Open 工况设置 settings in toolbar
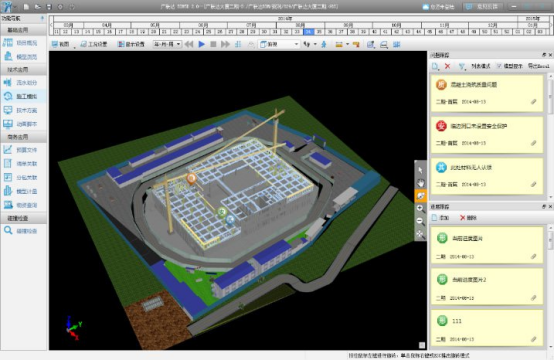Image resolution: width=554 pixels, height=360 pixels. (94, 44)
